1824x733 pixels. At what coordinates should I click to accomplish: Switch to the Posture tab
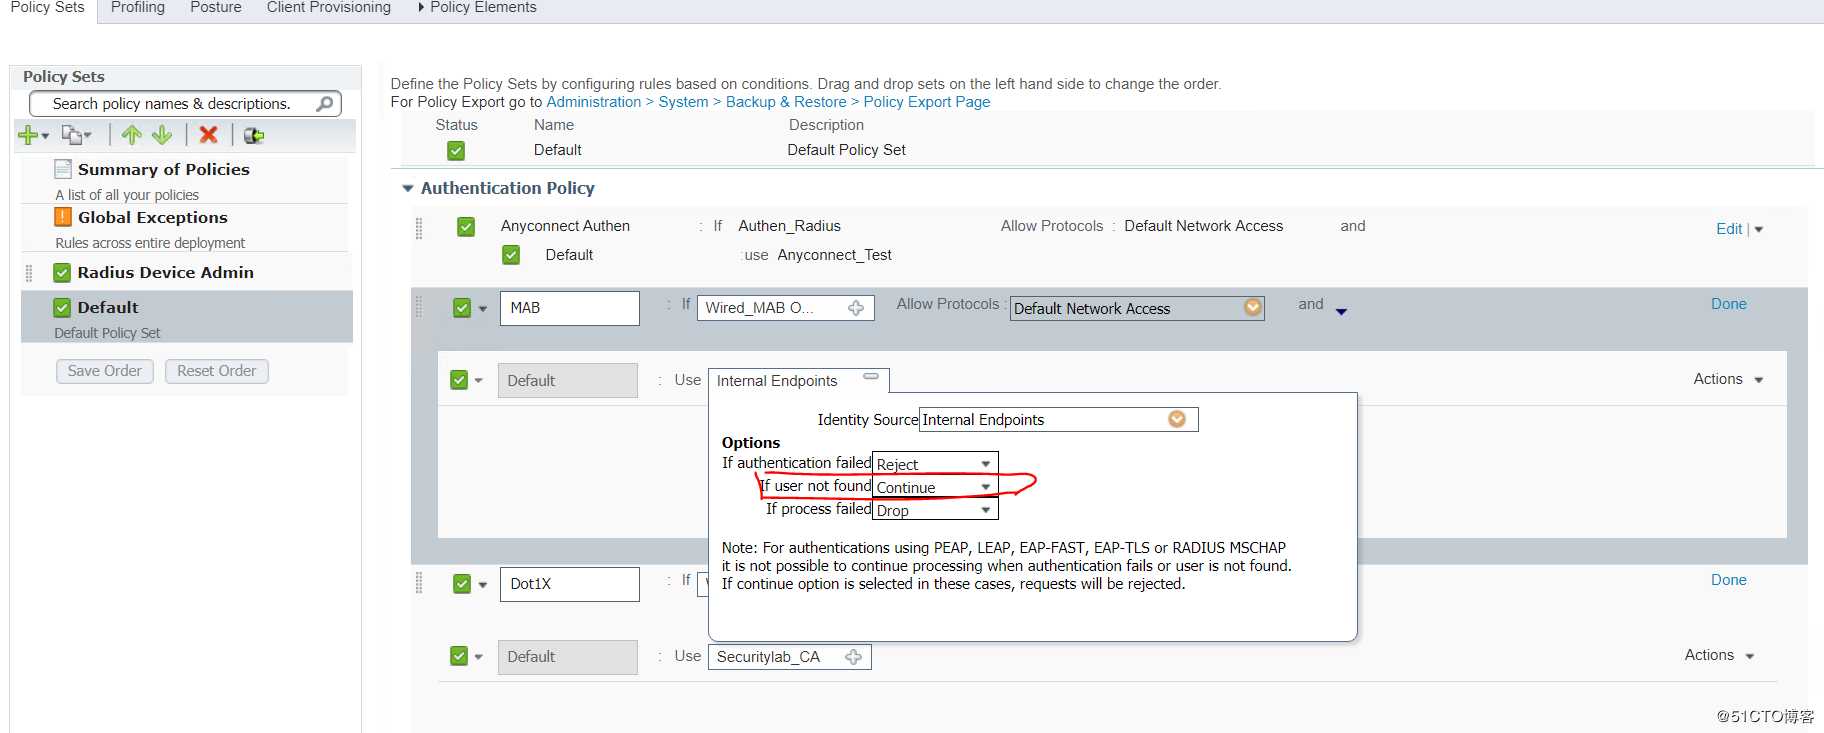(216, 8)
